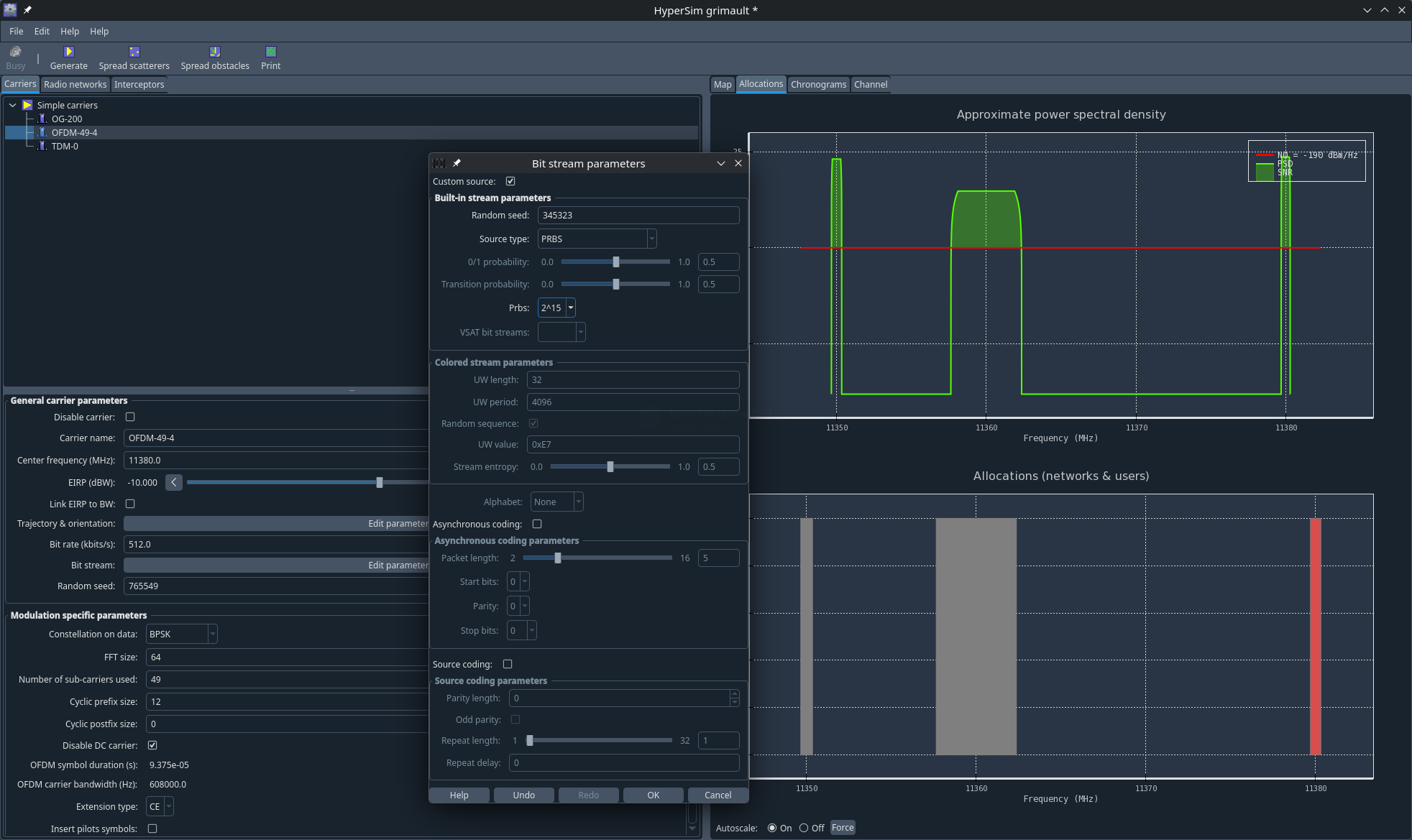This screenshot has height=840, width=1428.
Task: Click the pin icon in Bit stream dialog
Action: coord(457,163)
